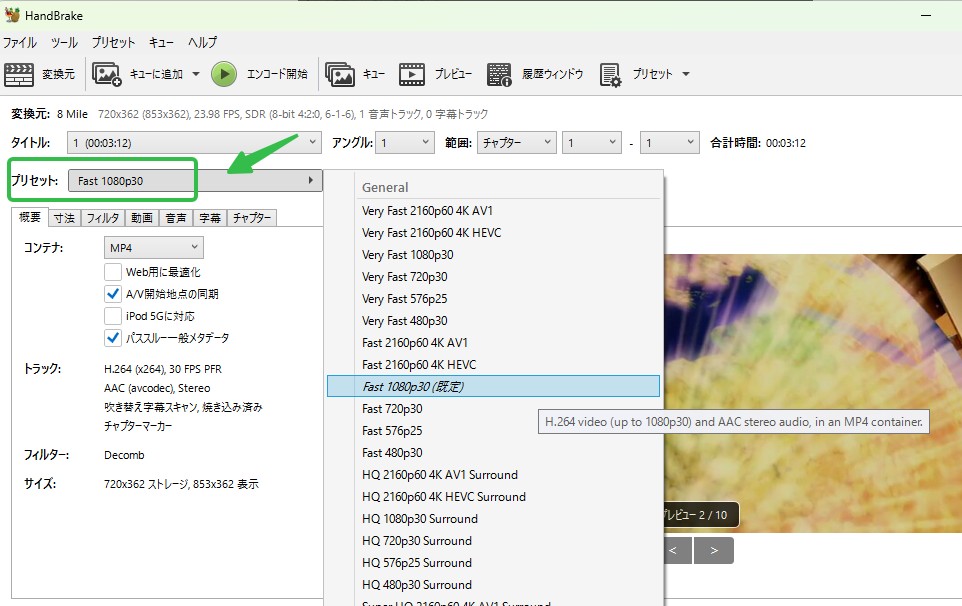Image resolution: width=962 pixels, height=606 pixels.
Task: Switch to the 字幕 tab
Action: click(x=210, y=218)
